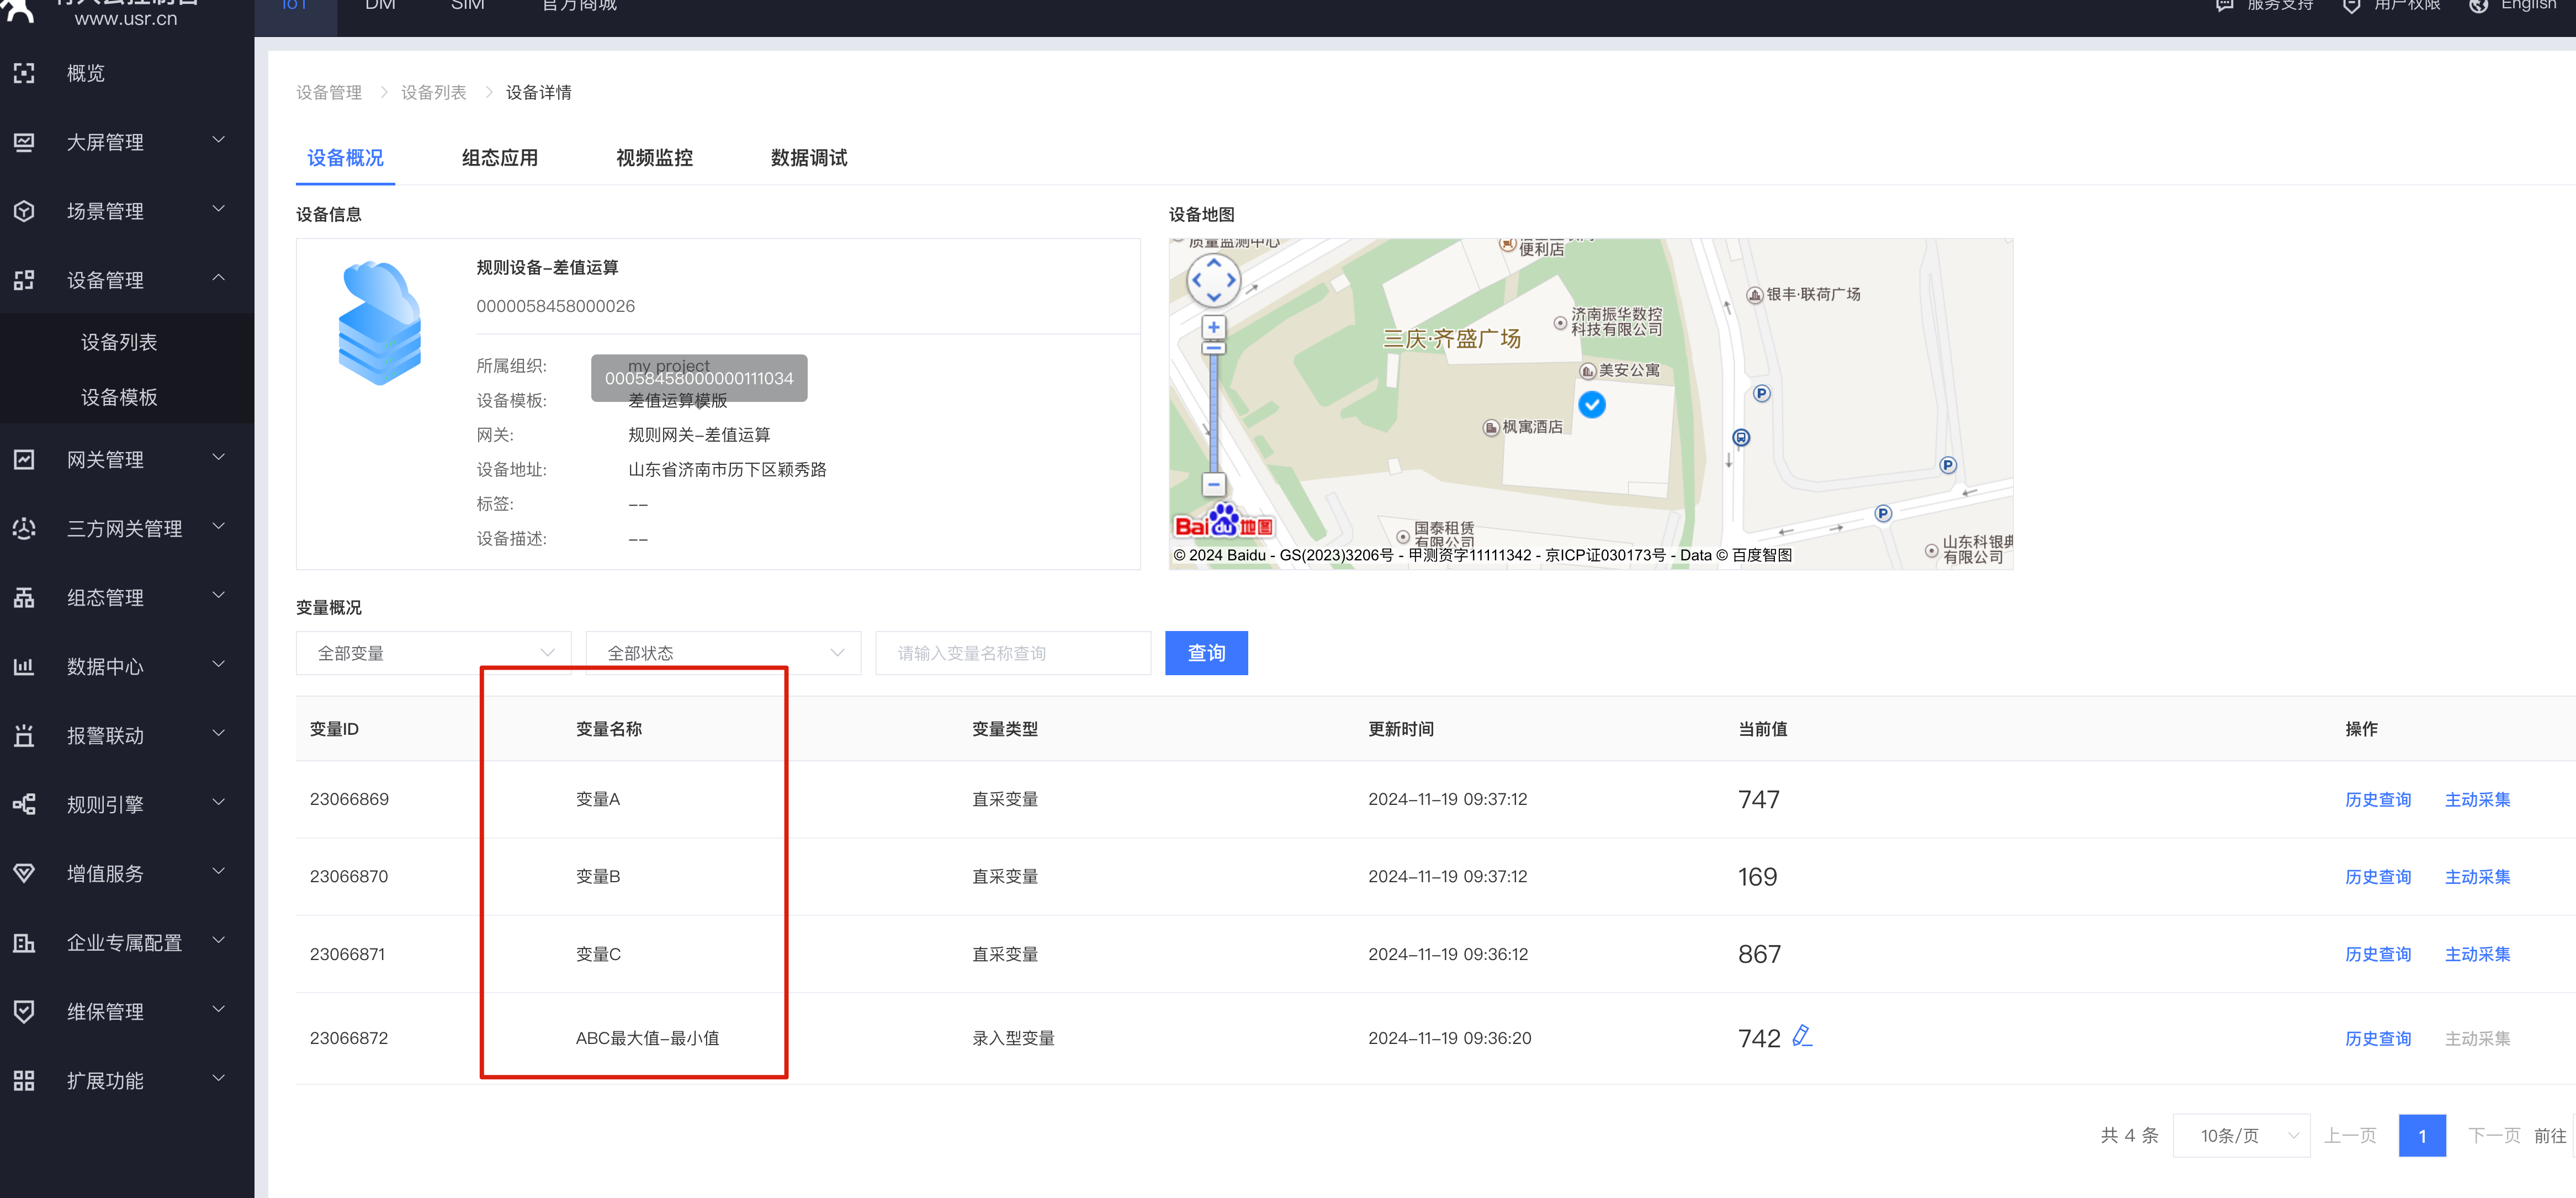Click the blue device location marker on map

coord(1591,404)
